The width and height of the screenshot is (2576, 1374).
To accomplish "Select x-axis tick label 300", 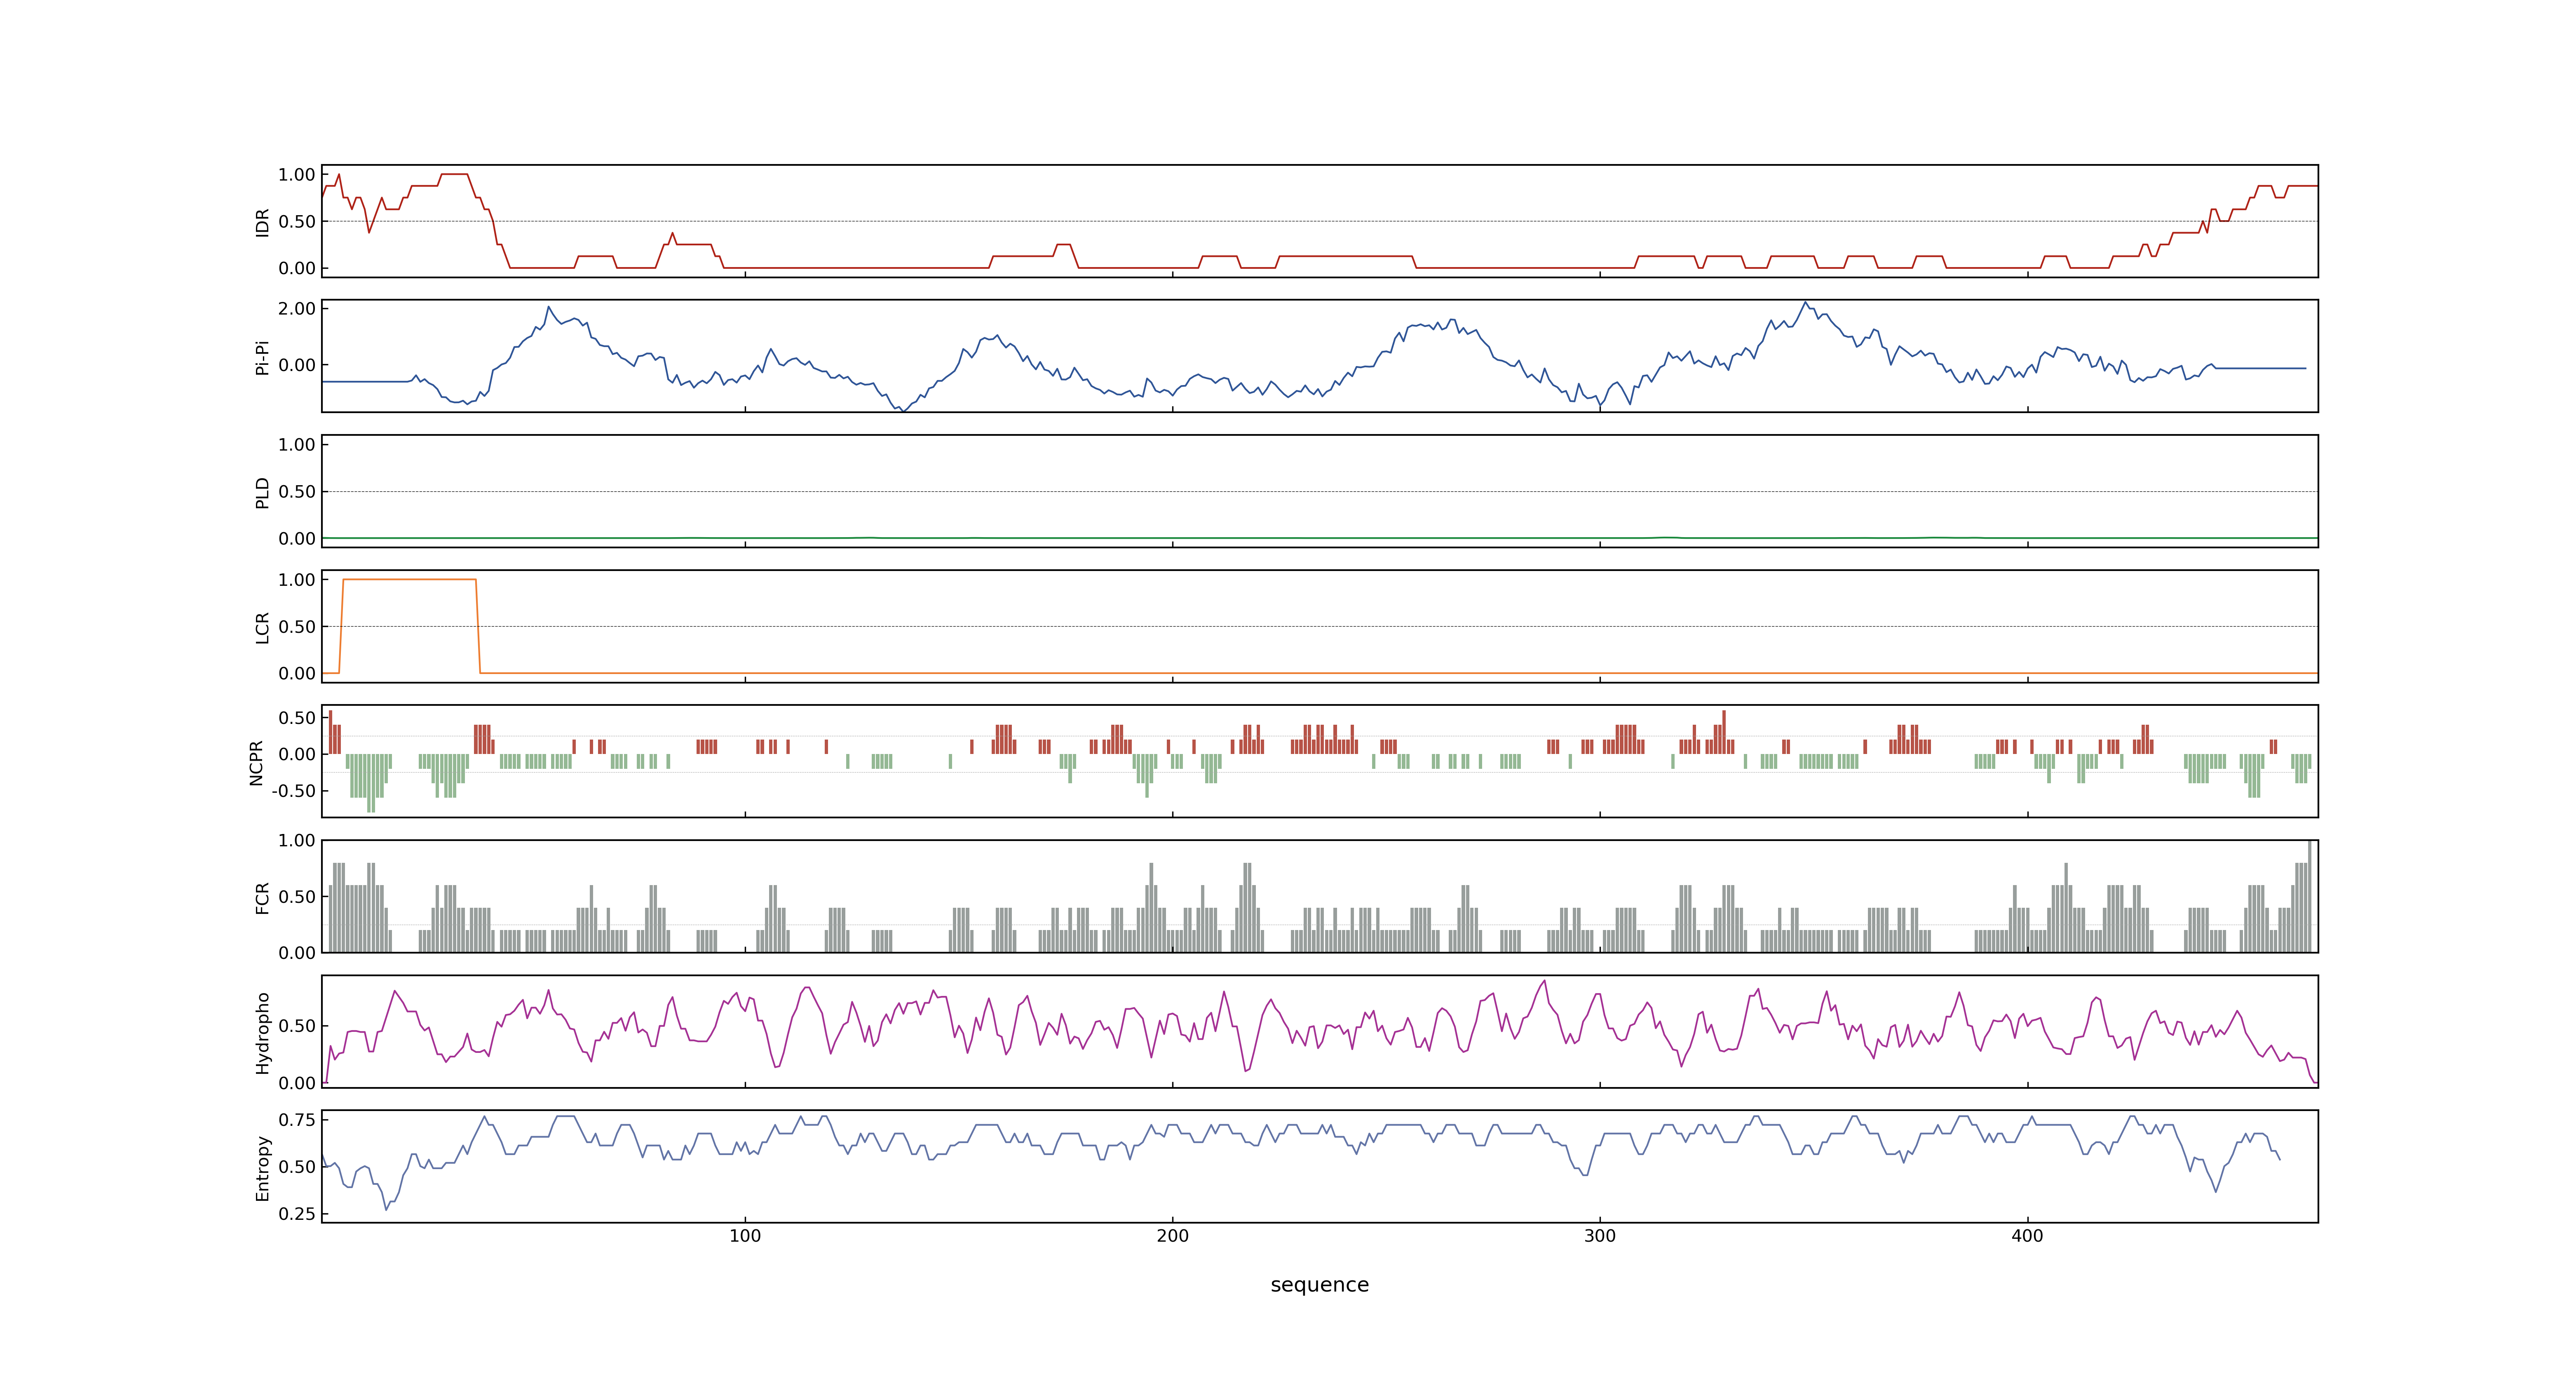I will (1599, 1236).
